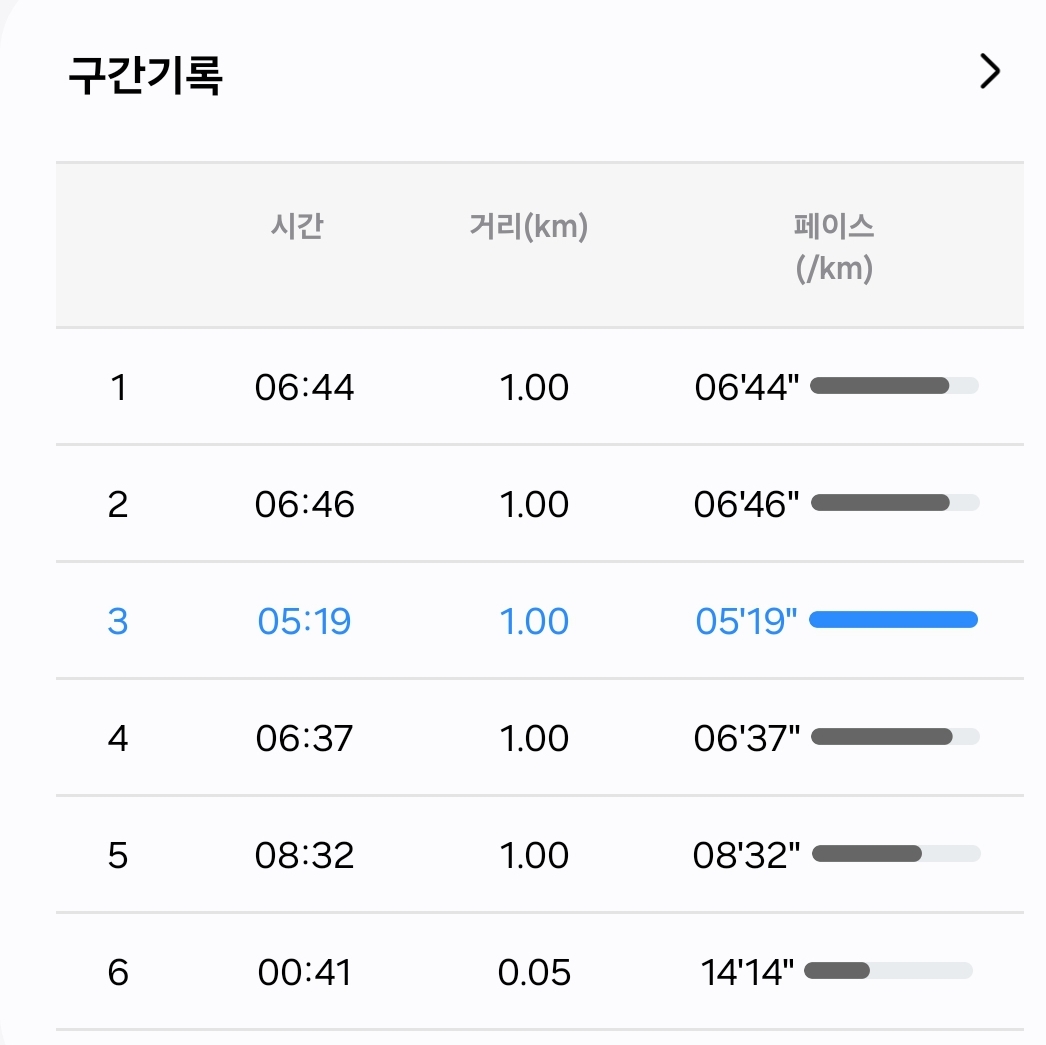
Task: Click lap 1 row number
Action: coord(119,387)
